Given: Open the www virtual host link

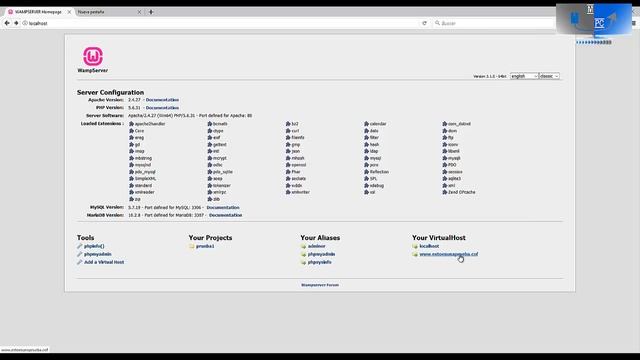Looking at the screenshot, I should [449, 254].
